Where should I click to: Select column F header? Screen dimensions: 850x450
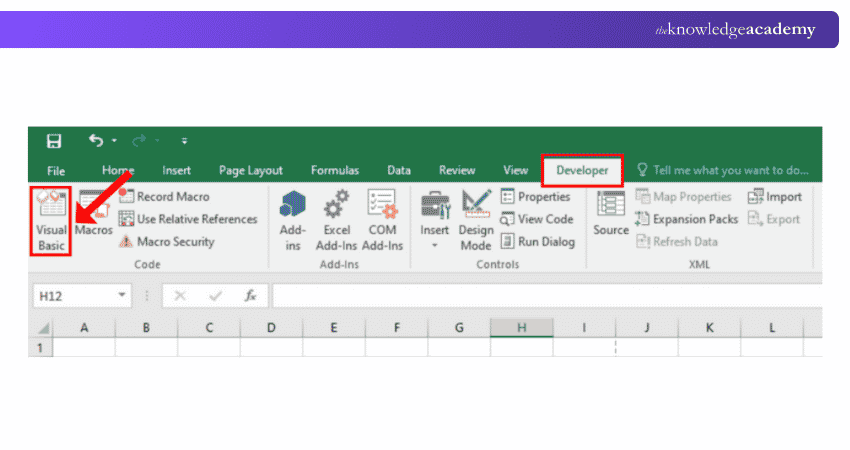coord(397,327)
